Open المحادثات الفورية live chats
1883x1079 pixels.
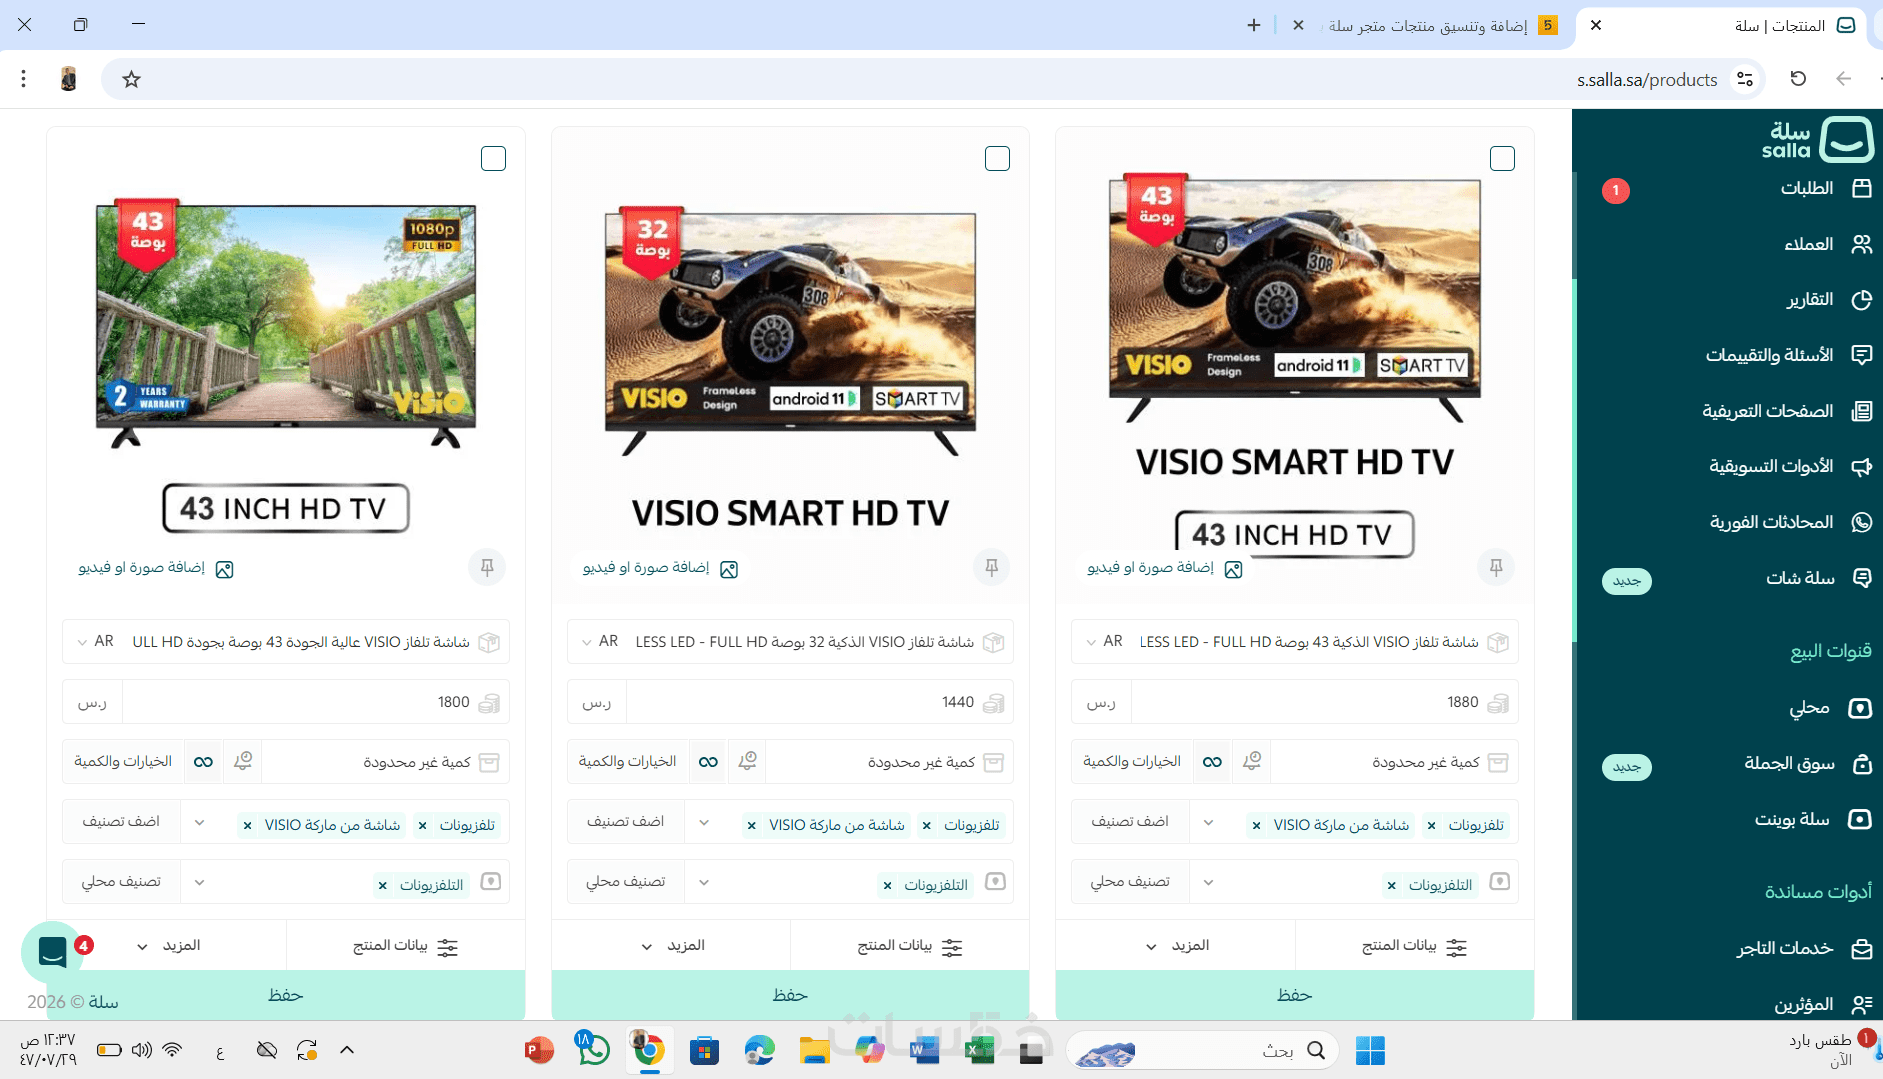[x=1790, y=522]
